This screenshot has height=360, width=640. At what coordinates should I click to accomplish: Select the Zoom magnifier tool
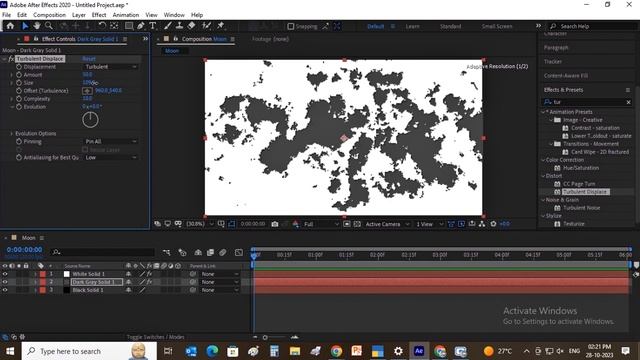pyautogui.click(x=49, y=26)
